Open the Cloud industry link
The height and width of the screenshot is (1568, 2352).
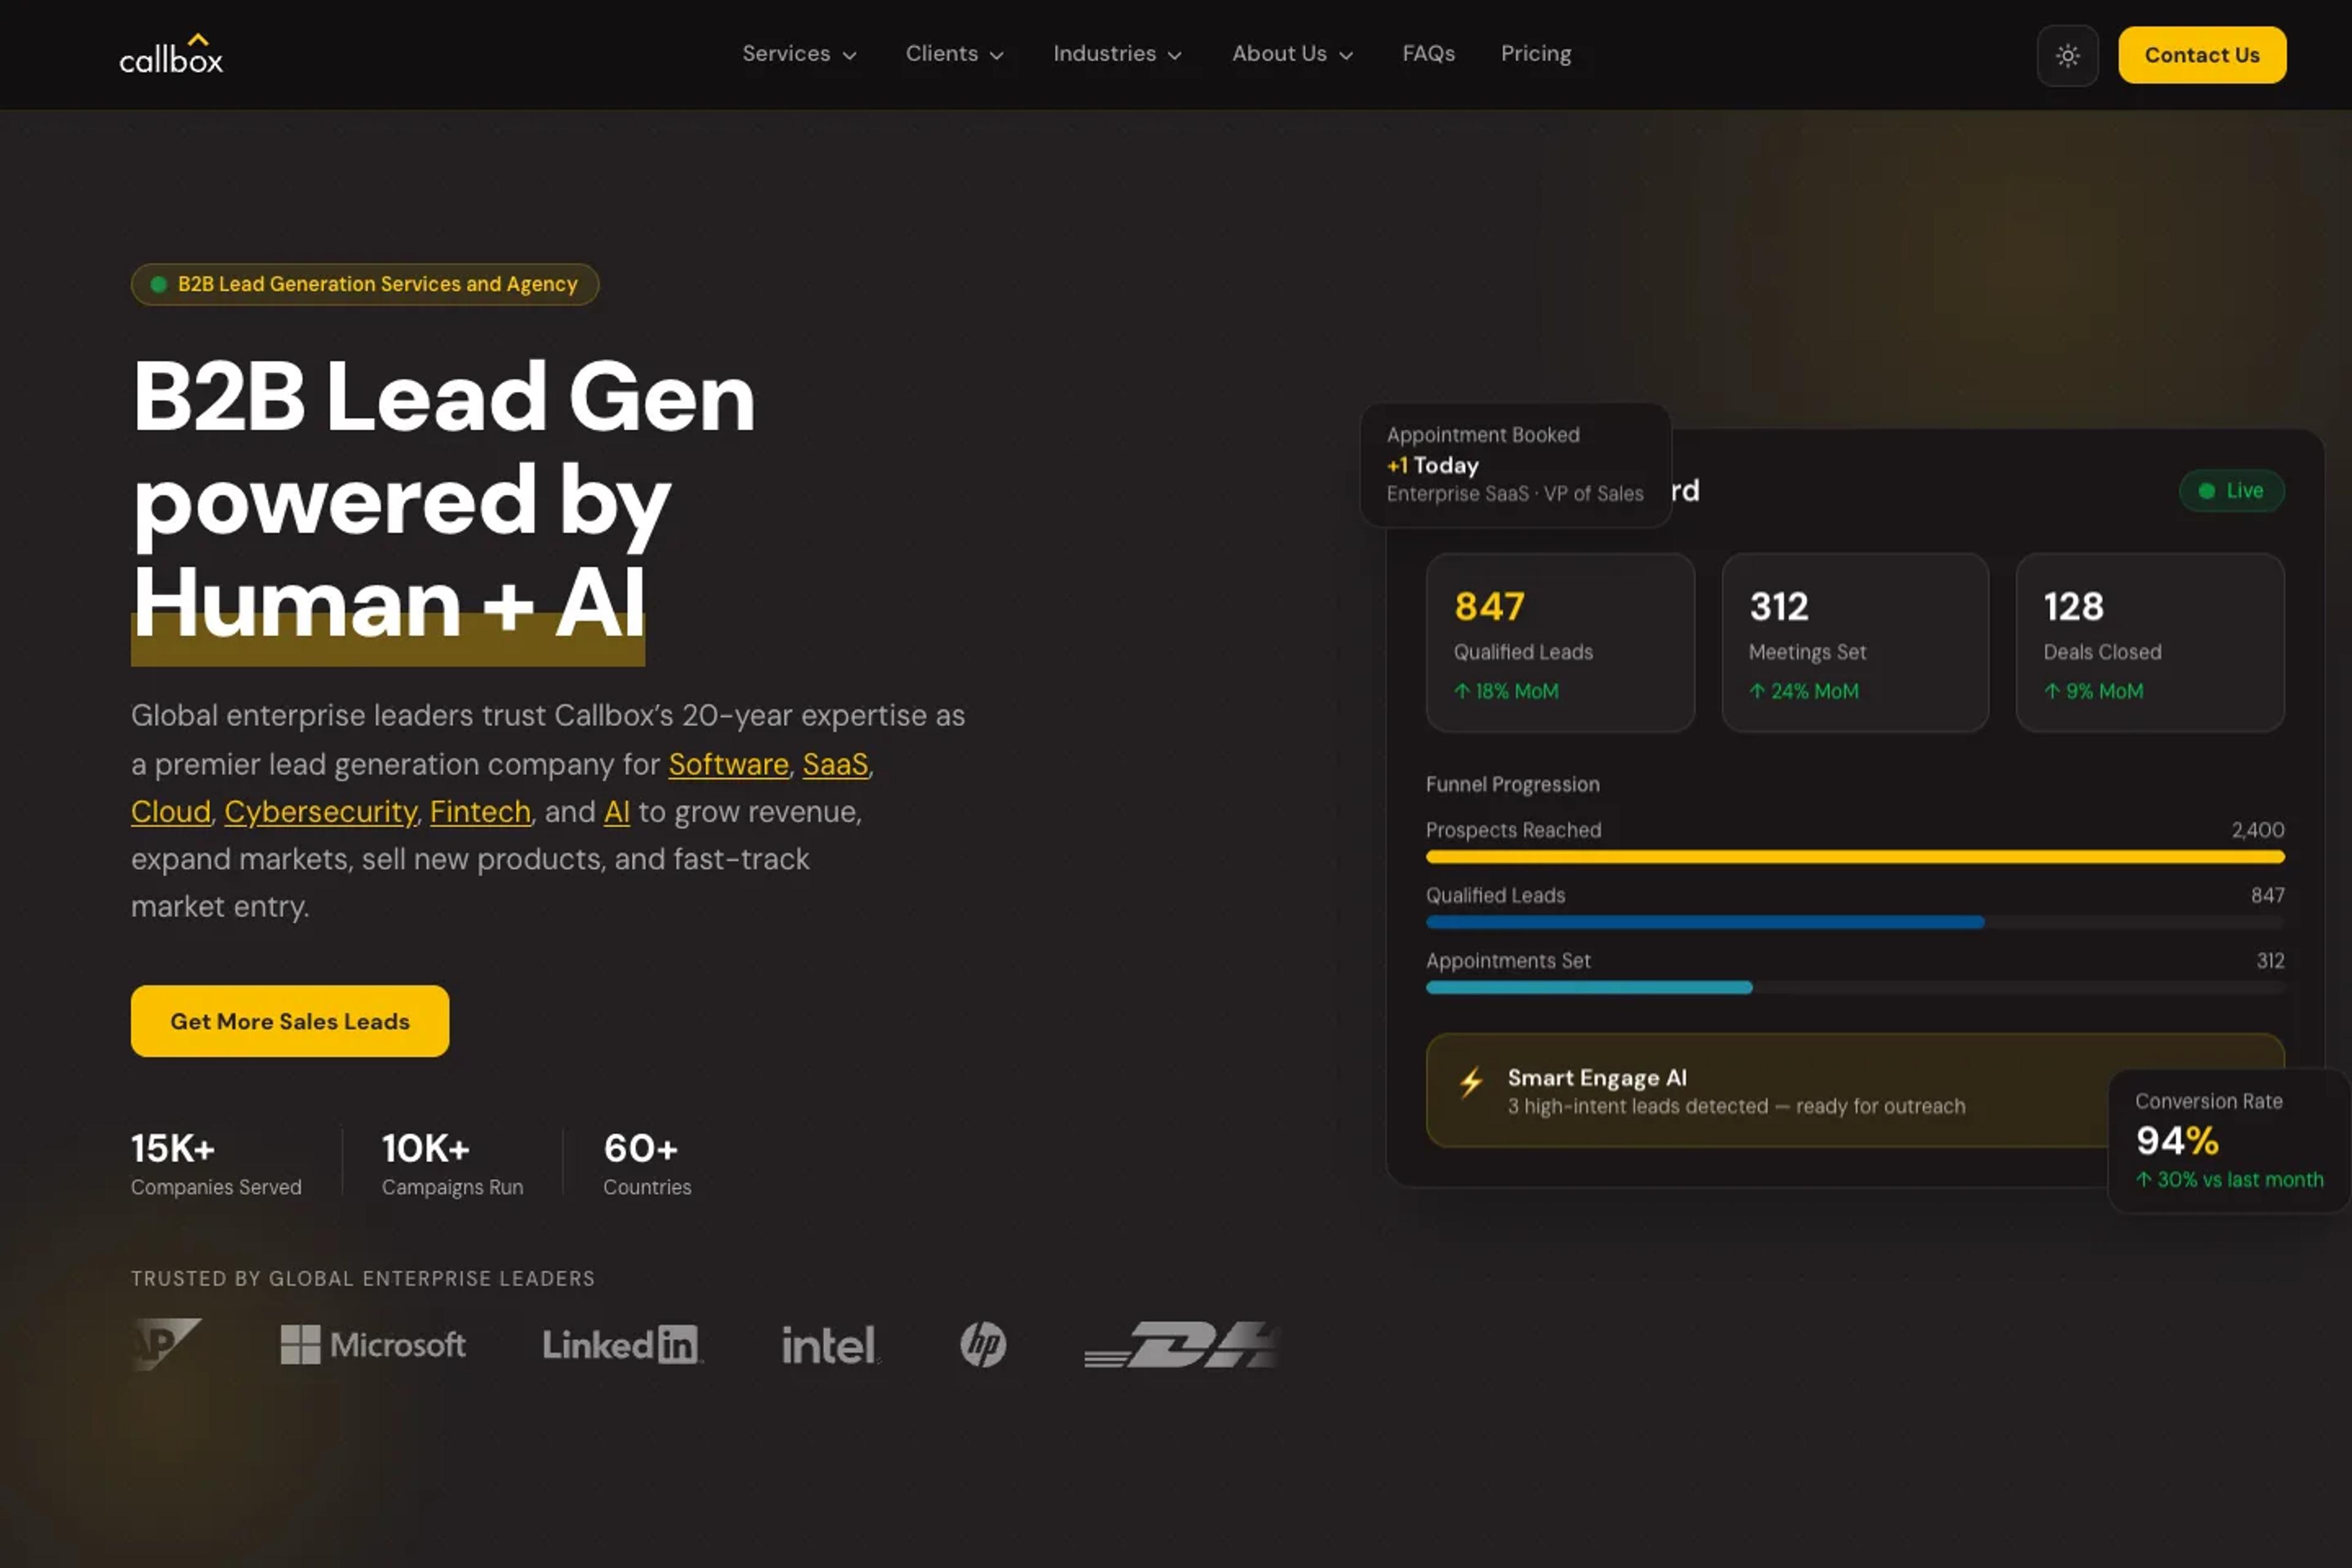coord(171,812)
